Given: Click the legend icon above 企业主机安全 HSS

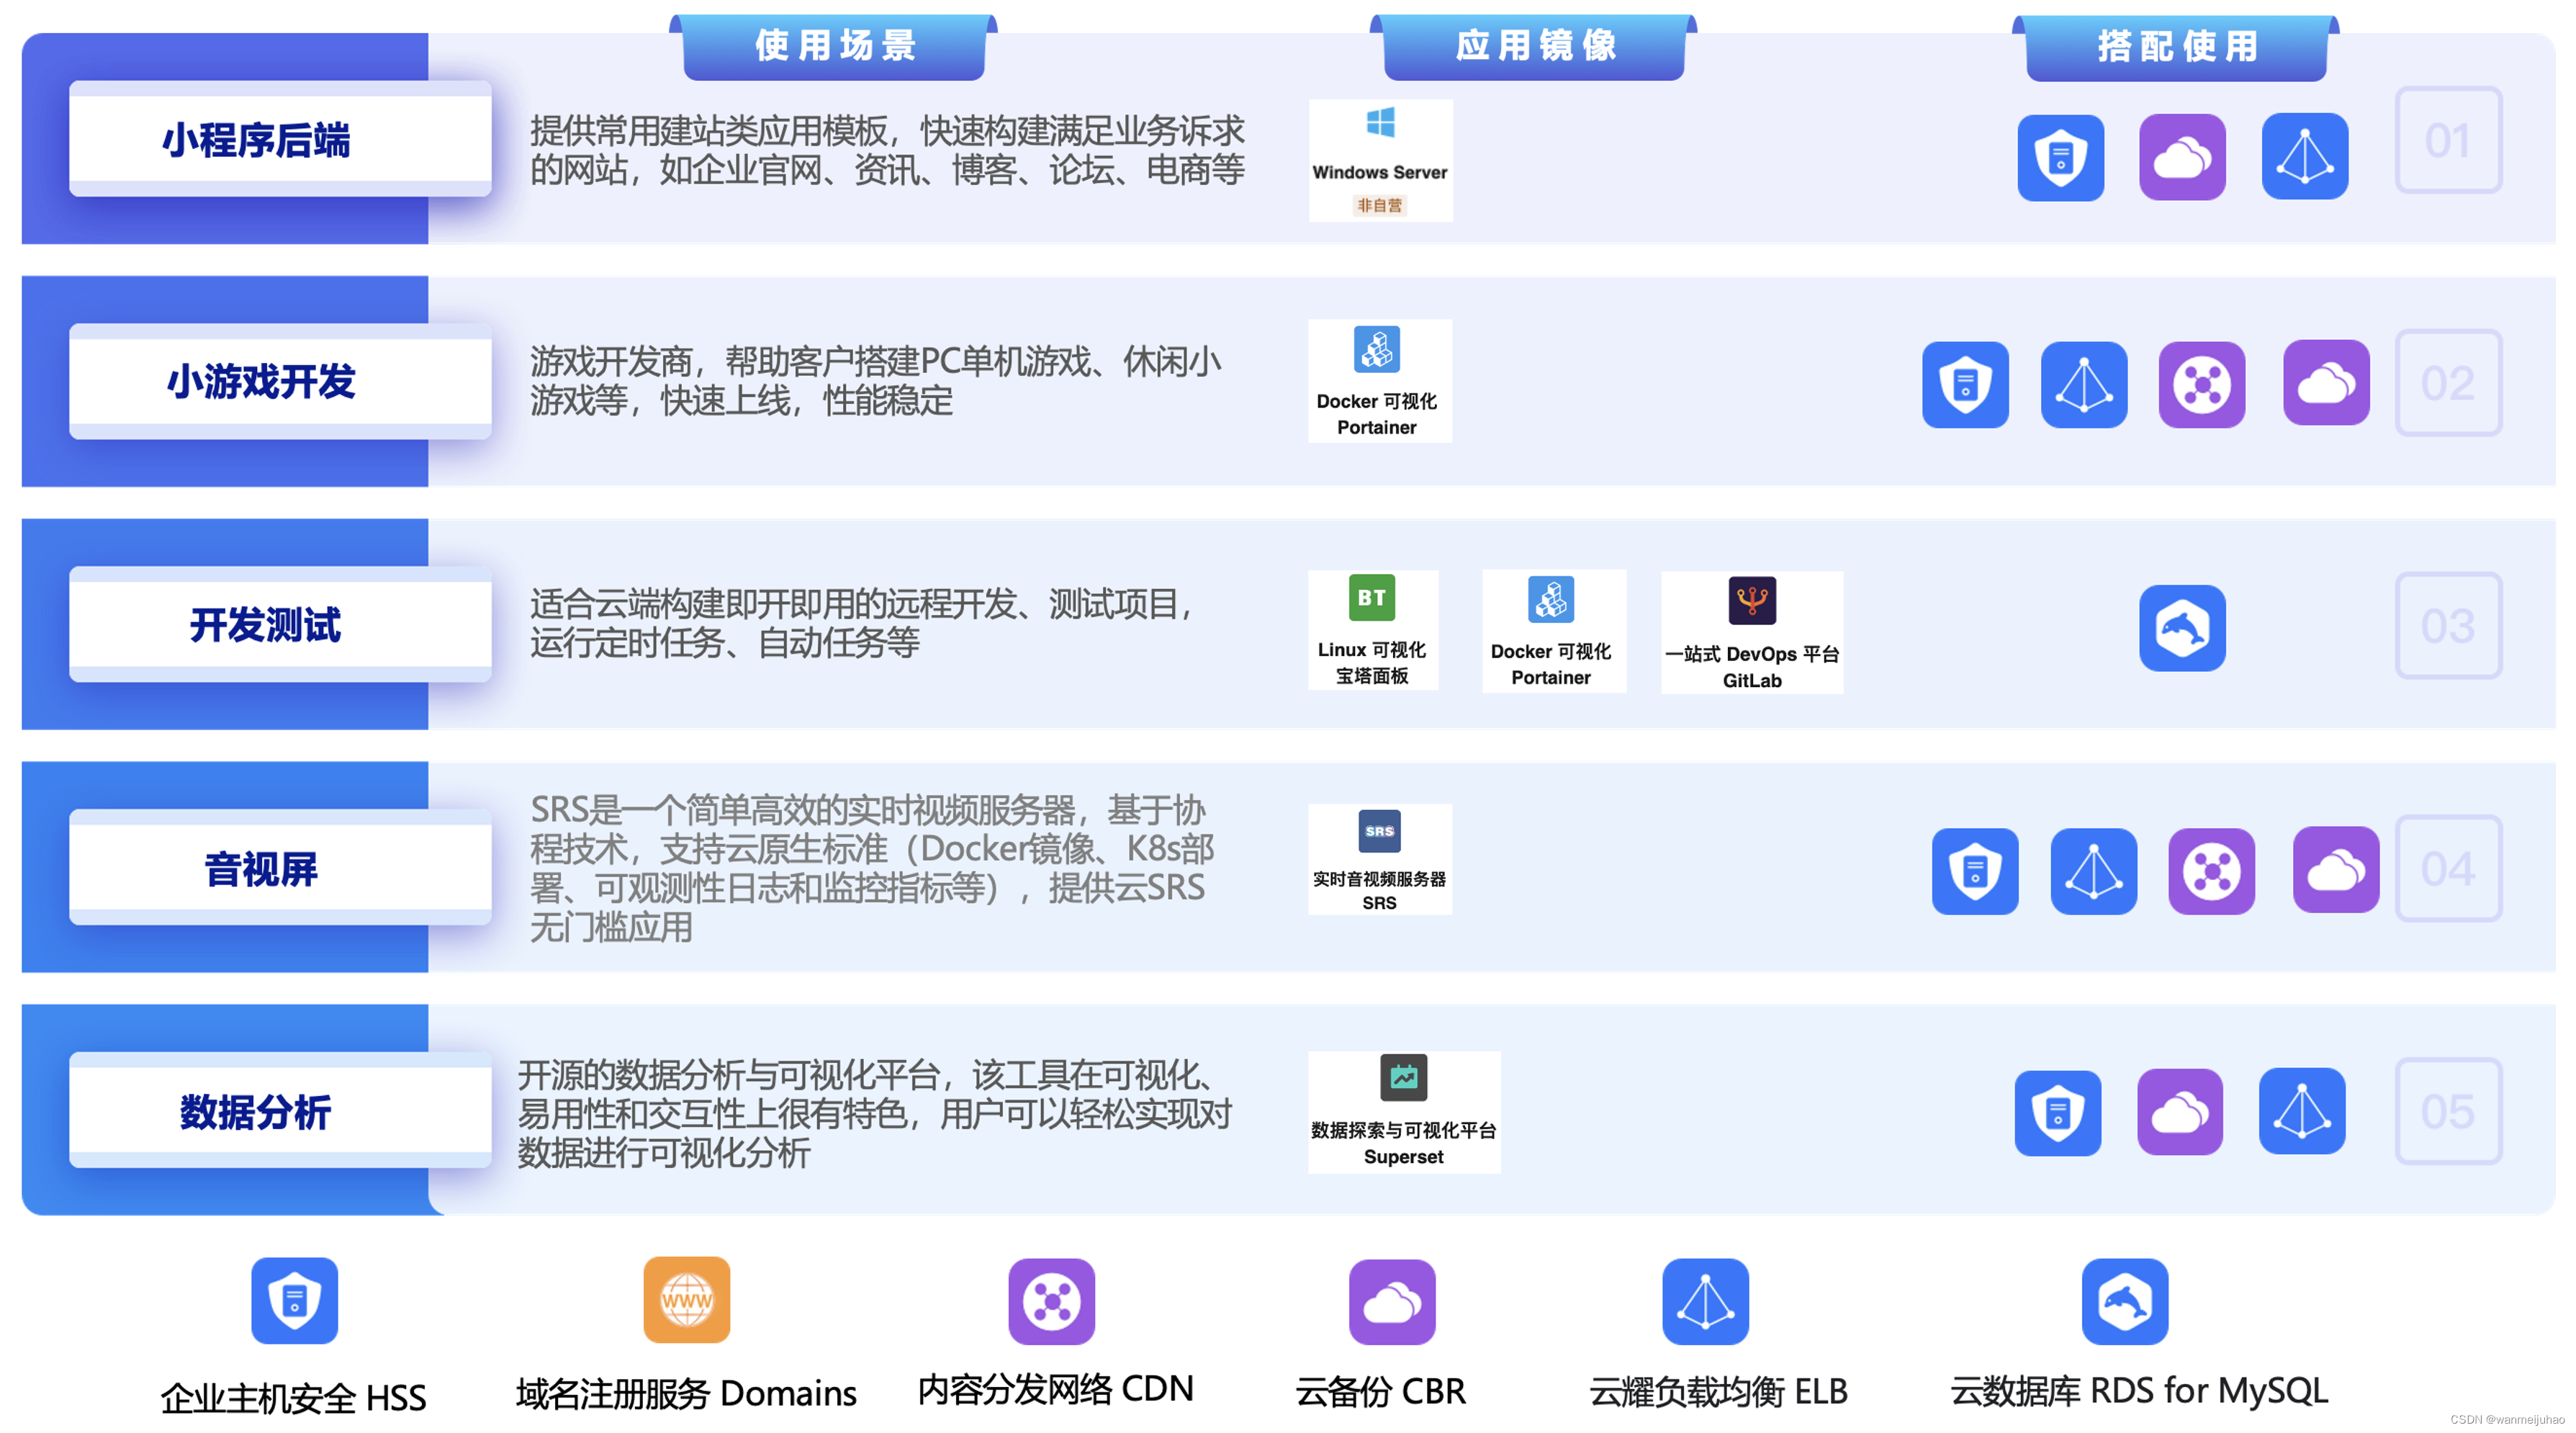Looking at the screenshot, I should 294,1300.
